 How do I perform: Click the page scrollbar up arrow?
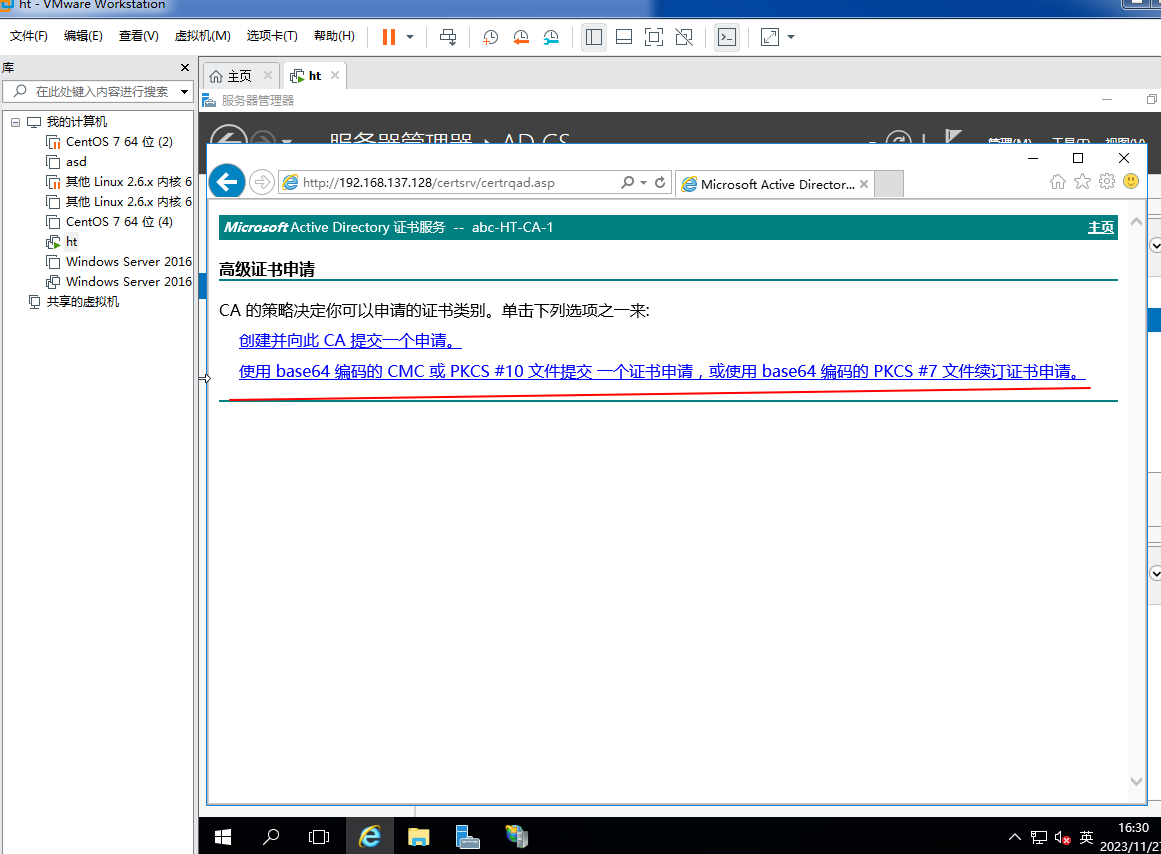click(x=1137, y=221)
